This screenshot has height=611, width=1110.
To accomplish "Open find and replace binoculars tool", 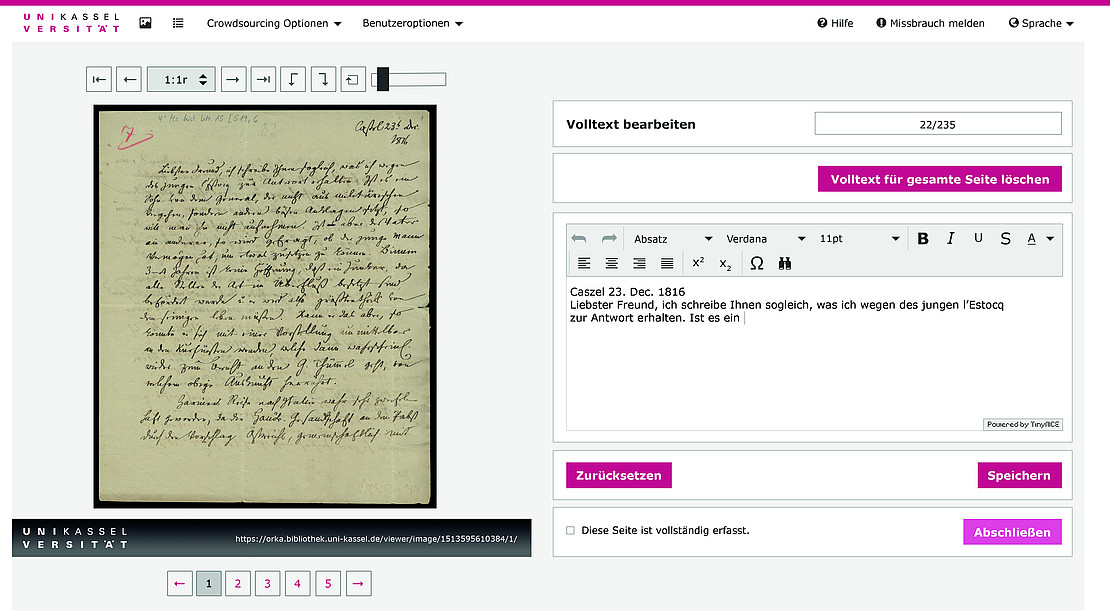I will click(785, 263).
